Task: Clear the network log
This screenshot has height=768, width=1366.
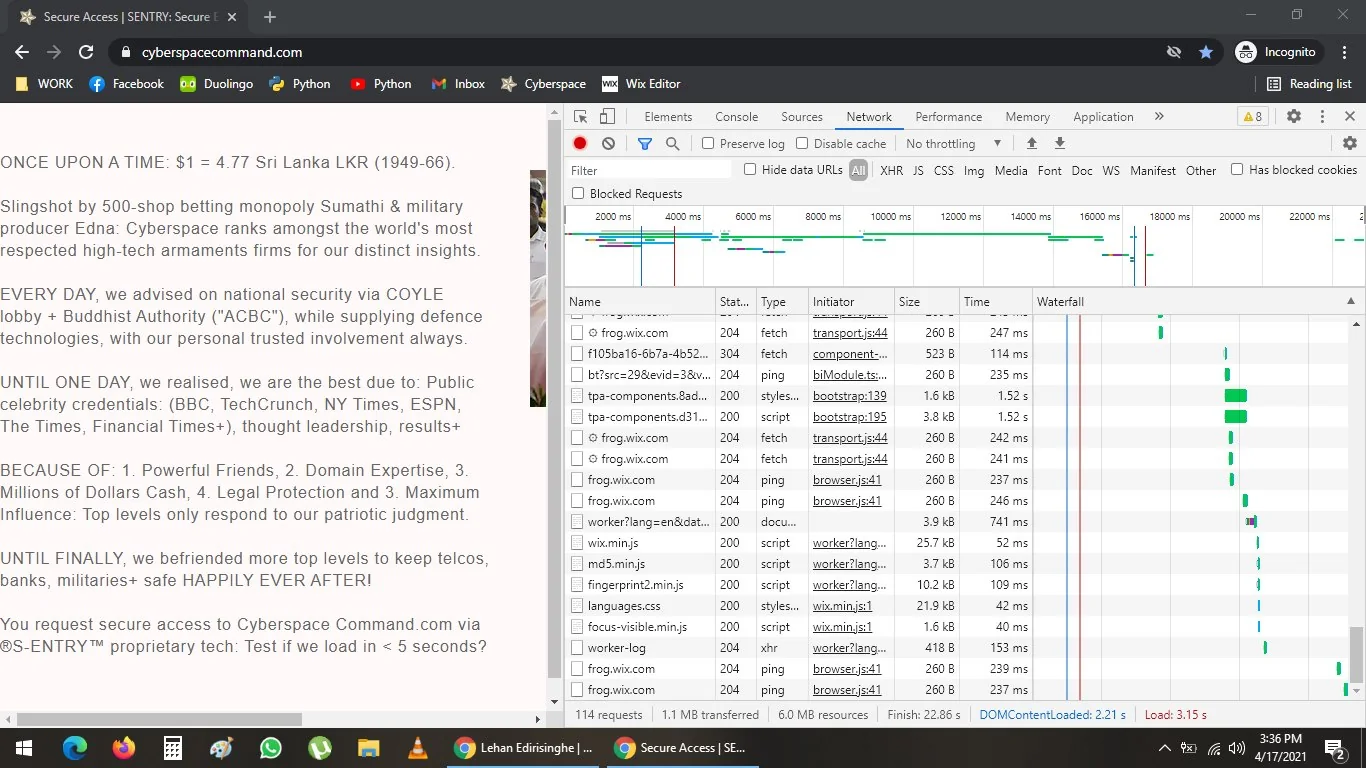Action: coord(608,144)
